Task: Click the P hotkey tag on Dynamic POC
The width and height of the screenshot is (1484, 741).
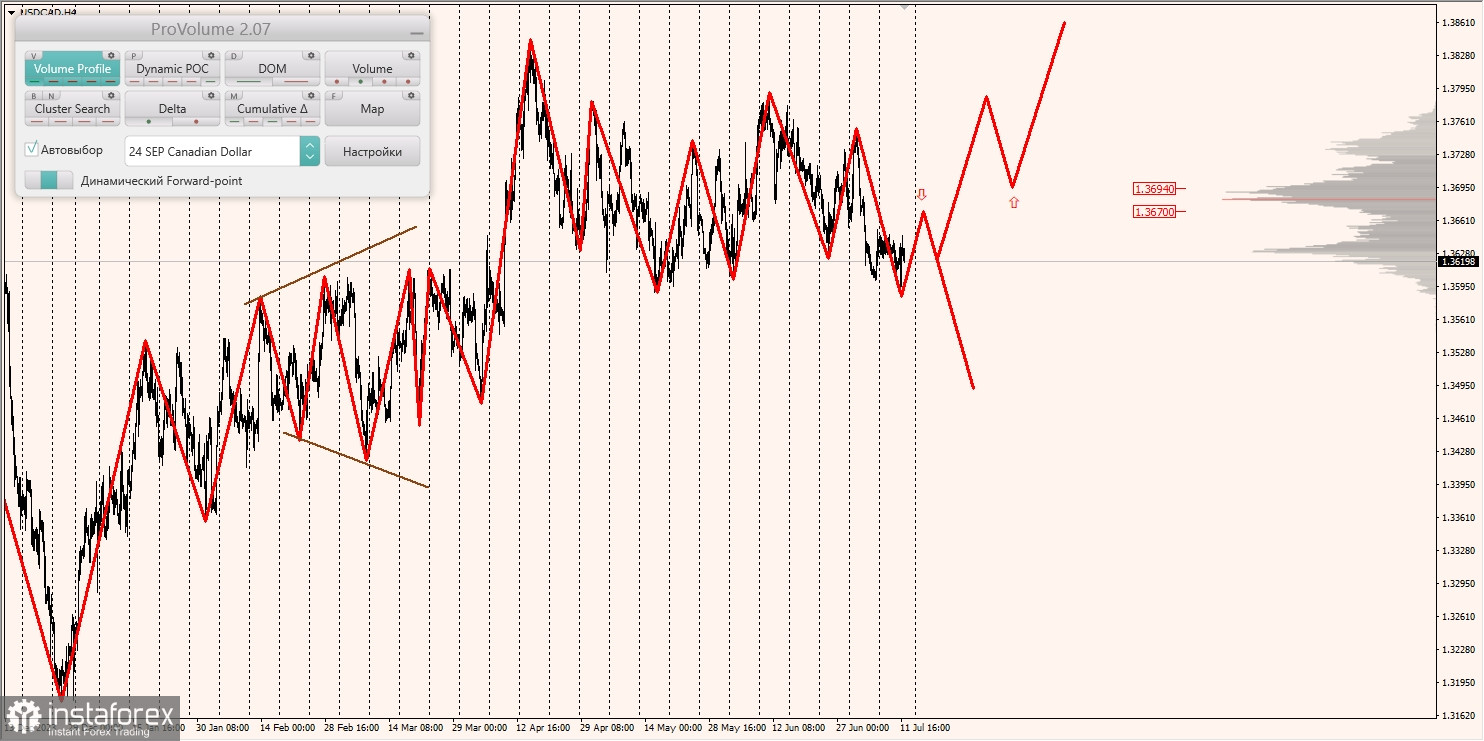Action: pyautogui.click(x=134, y=56)
